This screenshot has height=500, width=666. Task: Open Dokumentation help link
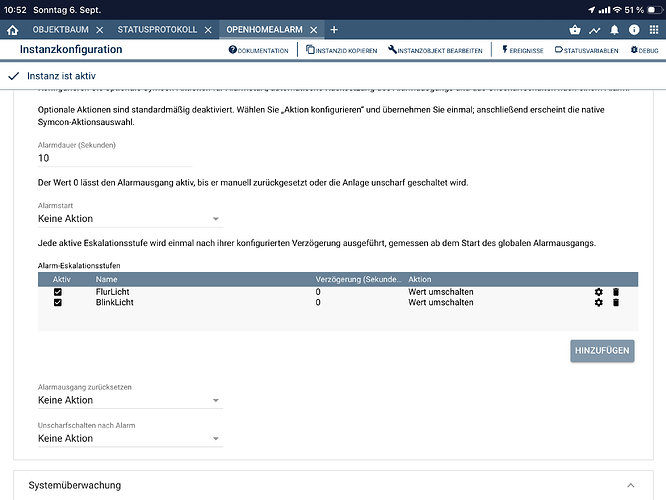pyautogui.click(x=258, y=50)
